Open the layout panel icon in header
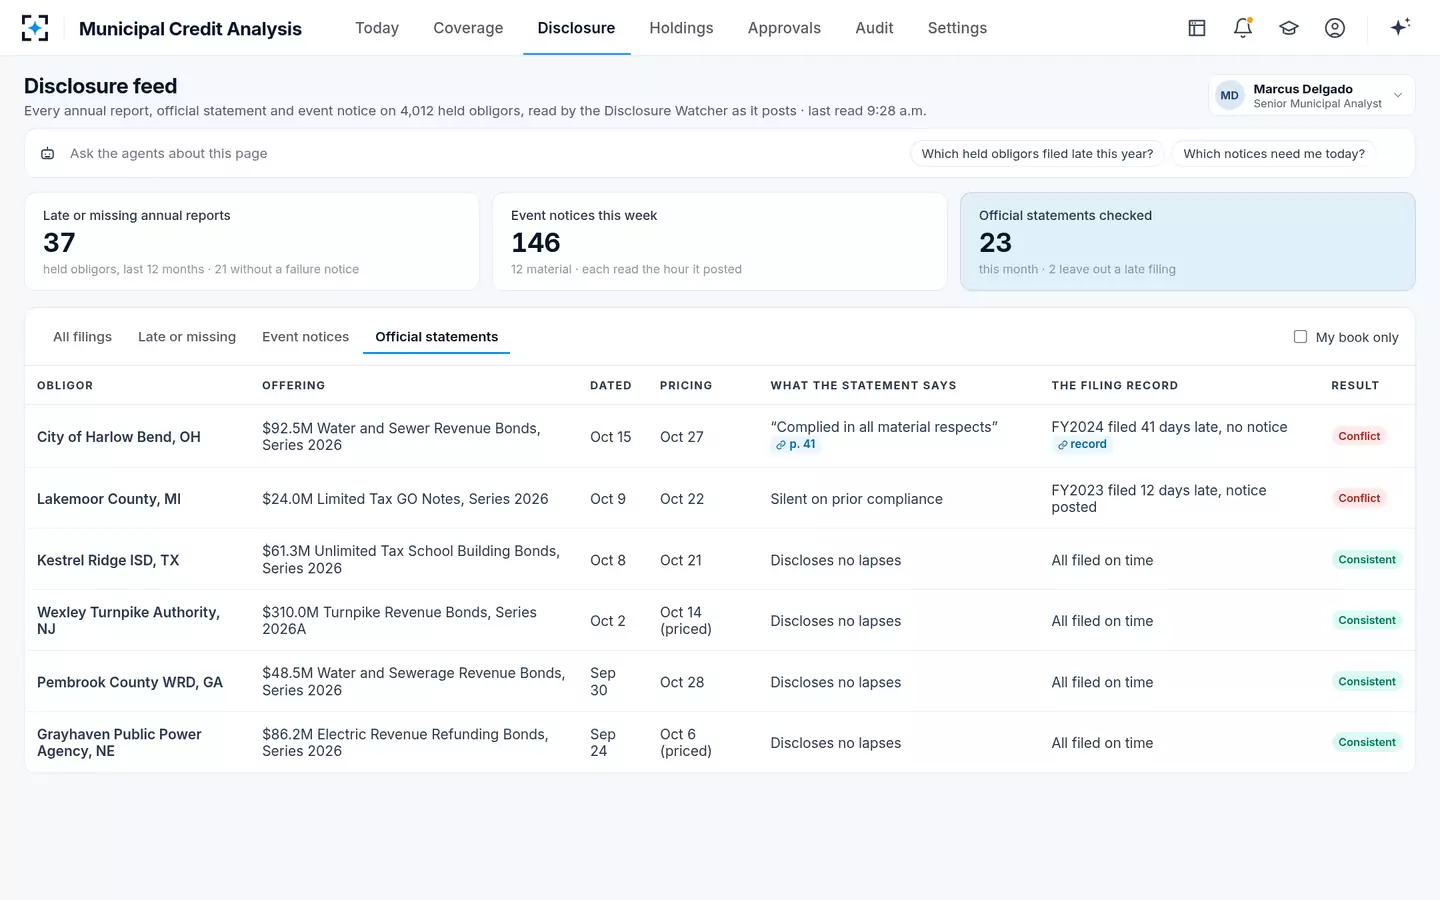Screen dimensions: 1440x900 tap(1197, 28)
